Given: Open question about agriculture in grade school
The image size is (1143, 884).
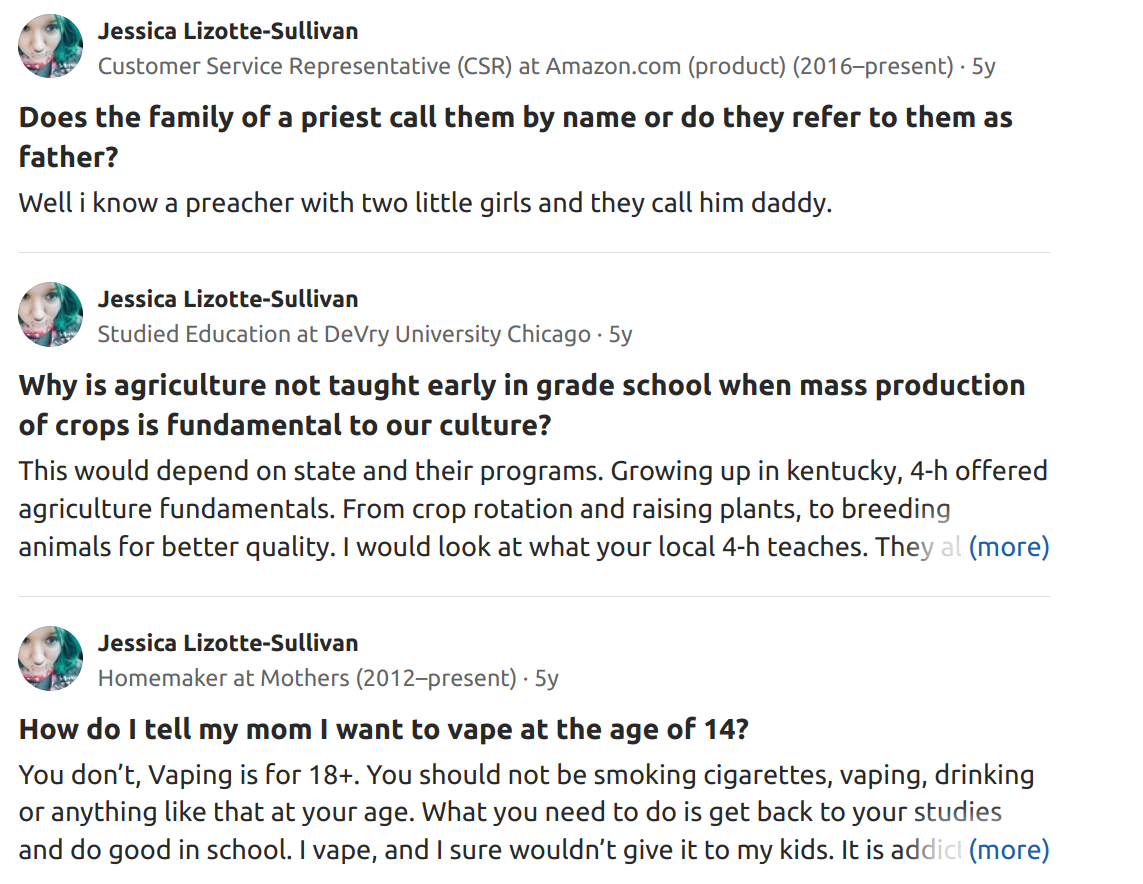Looking at the screenshot, I should pyautogui.click(x=522, y=405).
